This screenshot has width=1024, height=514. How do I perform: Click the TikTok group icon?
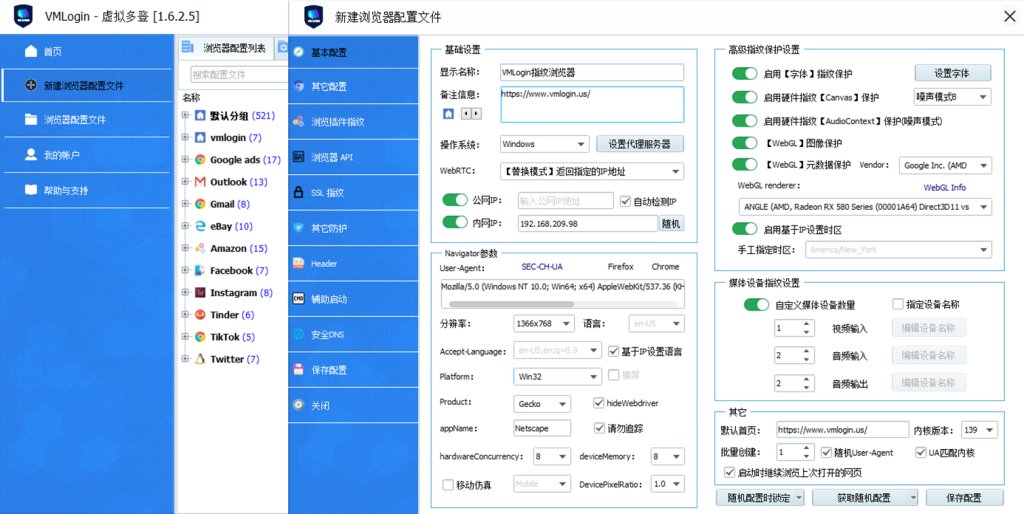click(200, 337)
